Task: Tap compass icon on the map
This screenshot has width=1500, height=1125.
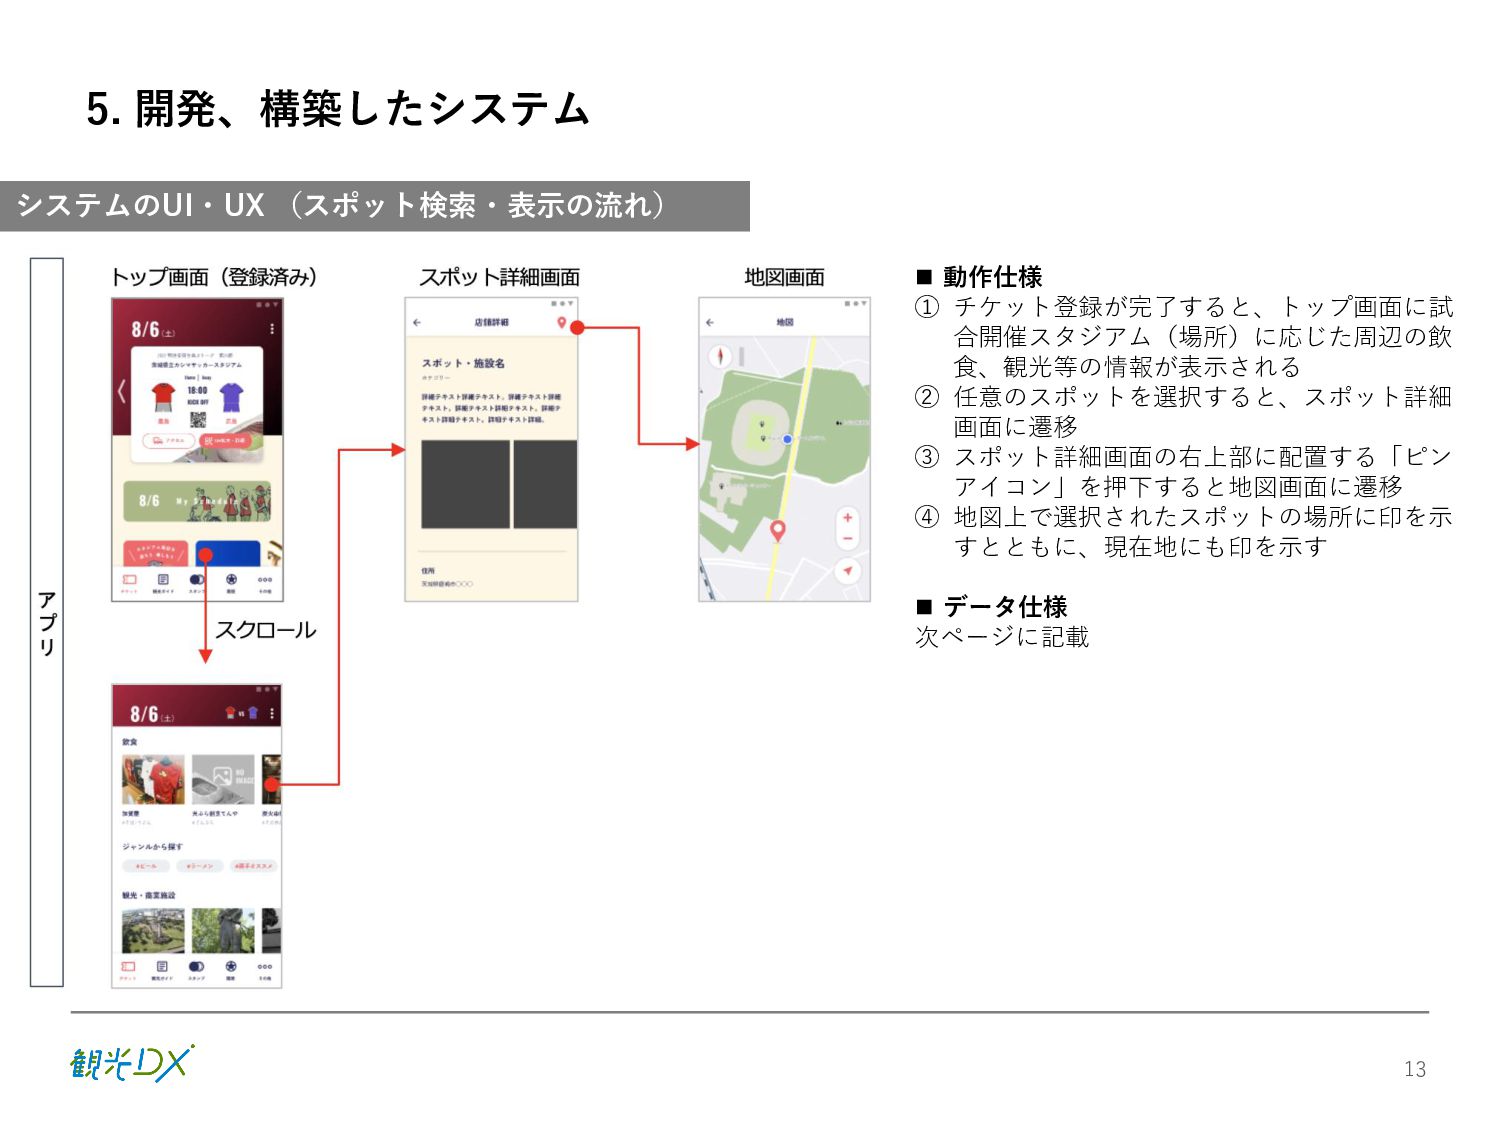Action: pos(720,356)
